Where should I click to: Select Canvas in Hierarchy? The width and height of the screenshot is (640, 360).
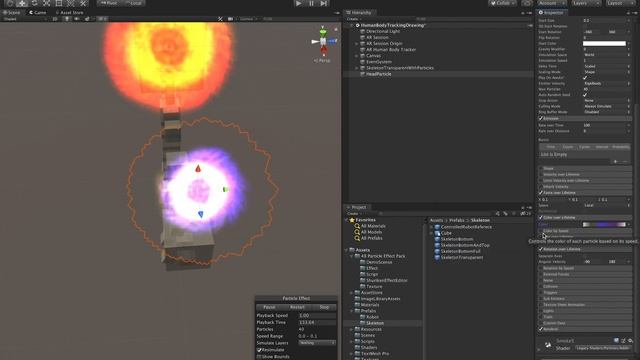373,56
